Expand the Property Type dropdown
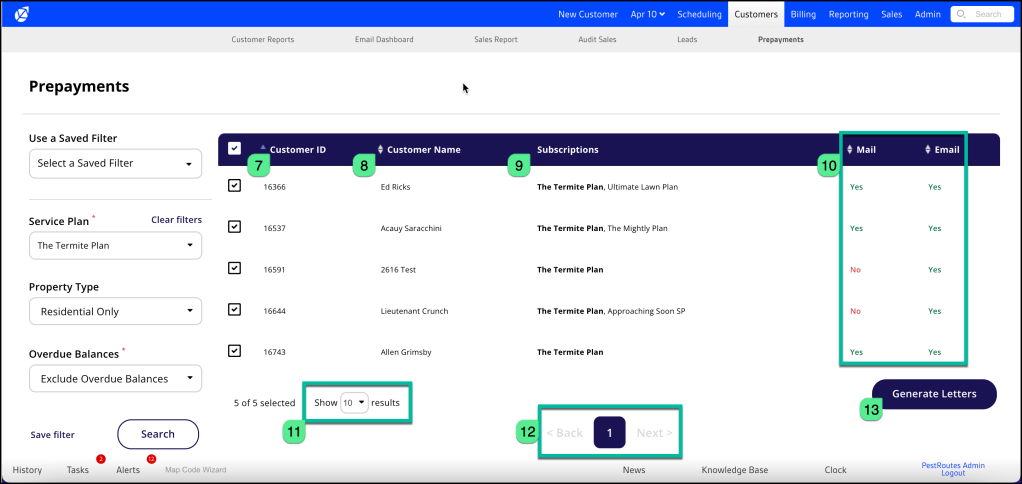Image resolution: width=1022 pixels, height=484 pixels. coord(115,312)
